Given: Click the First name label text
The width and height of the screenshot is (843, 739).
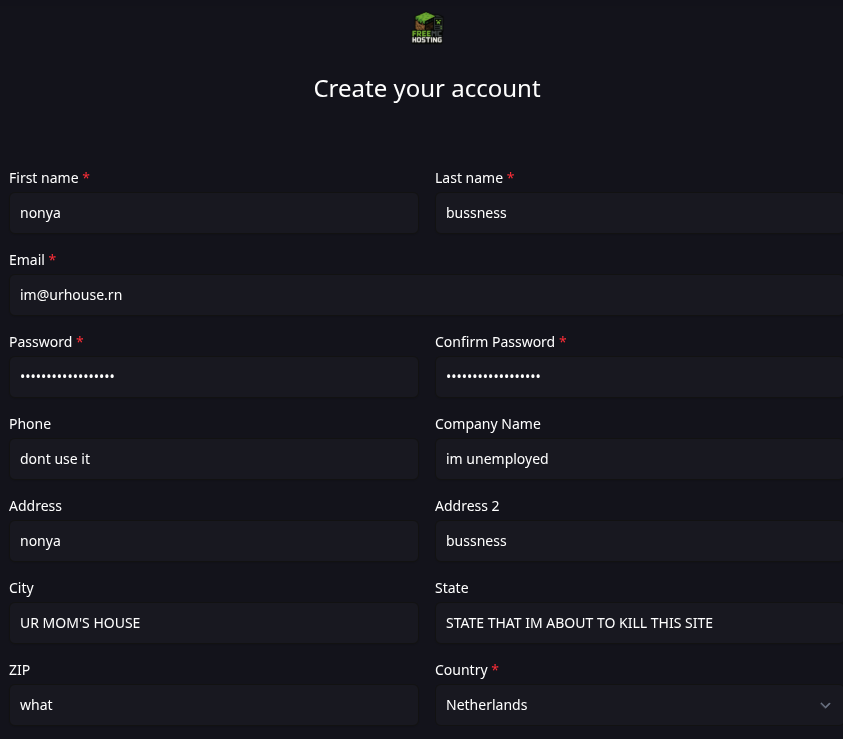Looking at the screenshot, I should pos(44,178).
